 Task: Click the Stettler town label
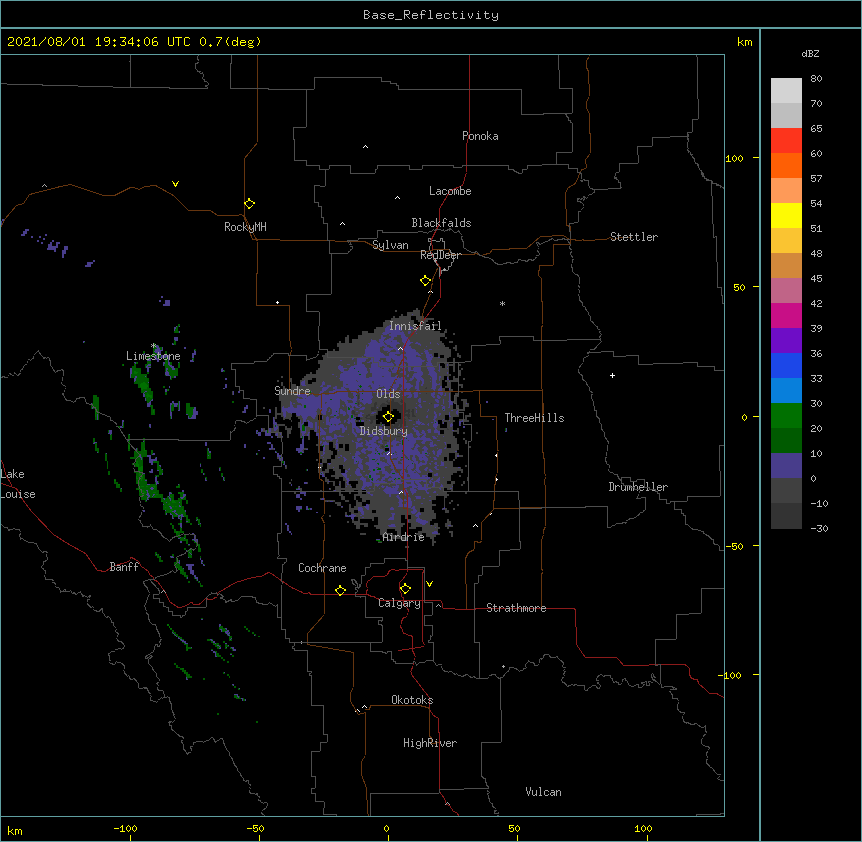634,237
